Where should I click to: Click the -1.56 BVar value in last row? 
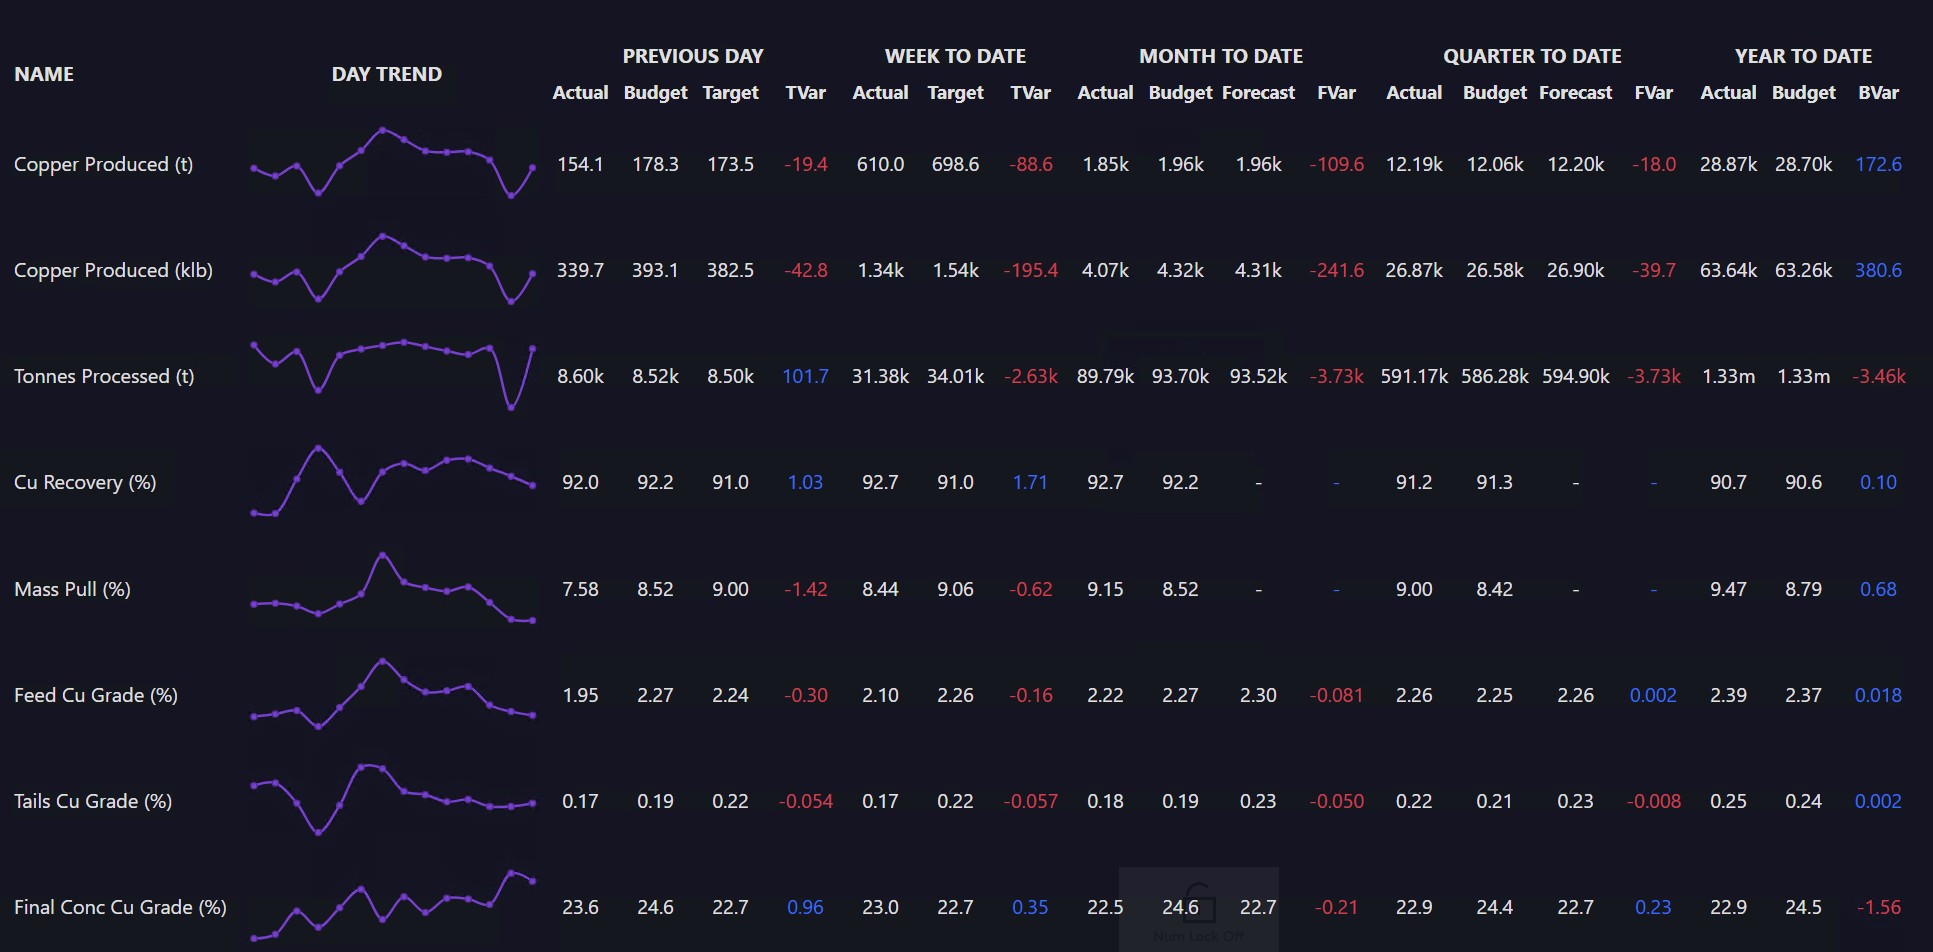pyautogui.click(x=1878, y=907)
